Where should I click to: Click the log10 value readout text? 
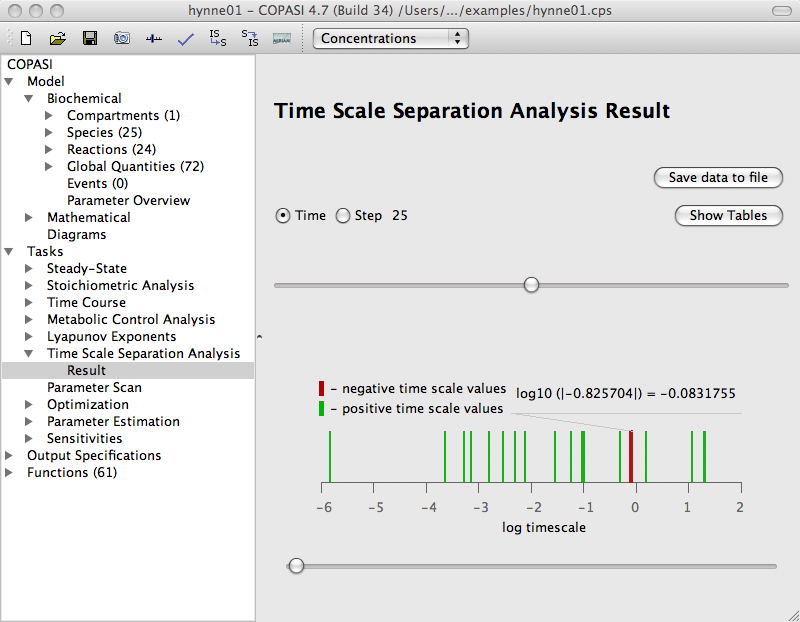(x=626, y=393)
